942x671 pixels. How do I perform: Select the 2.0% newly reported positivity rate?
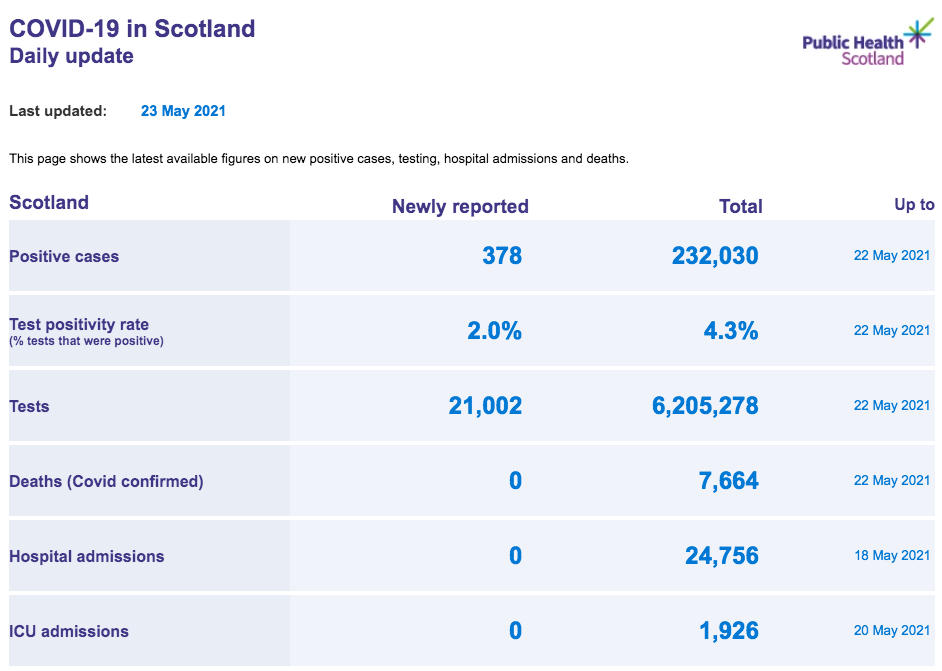click(x=494, y=331)
